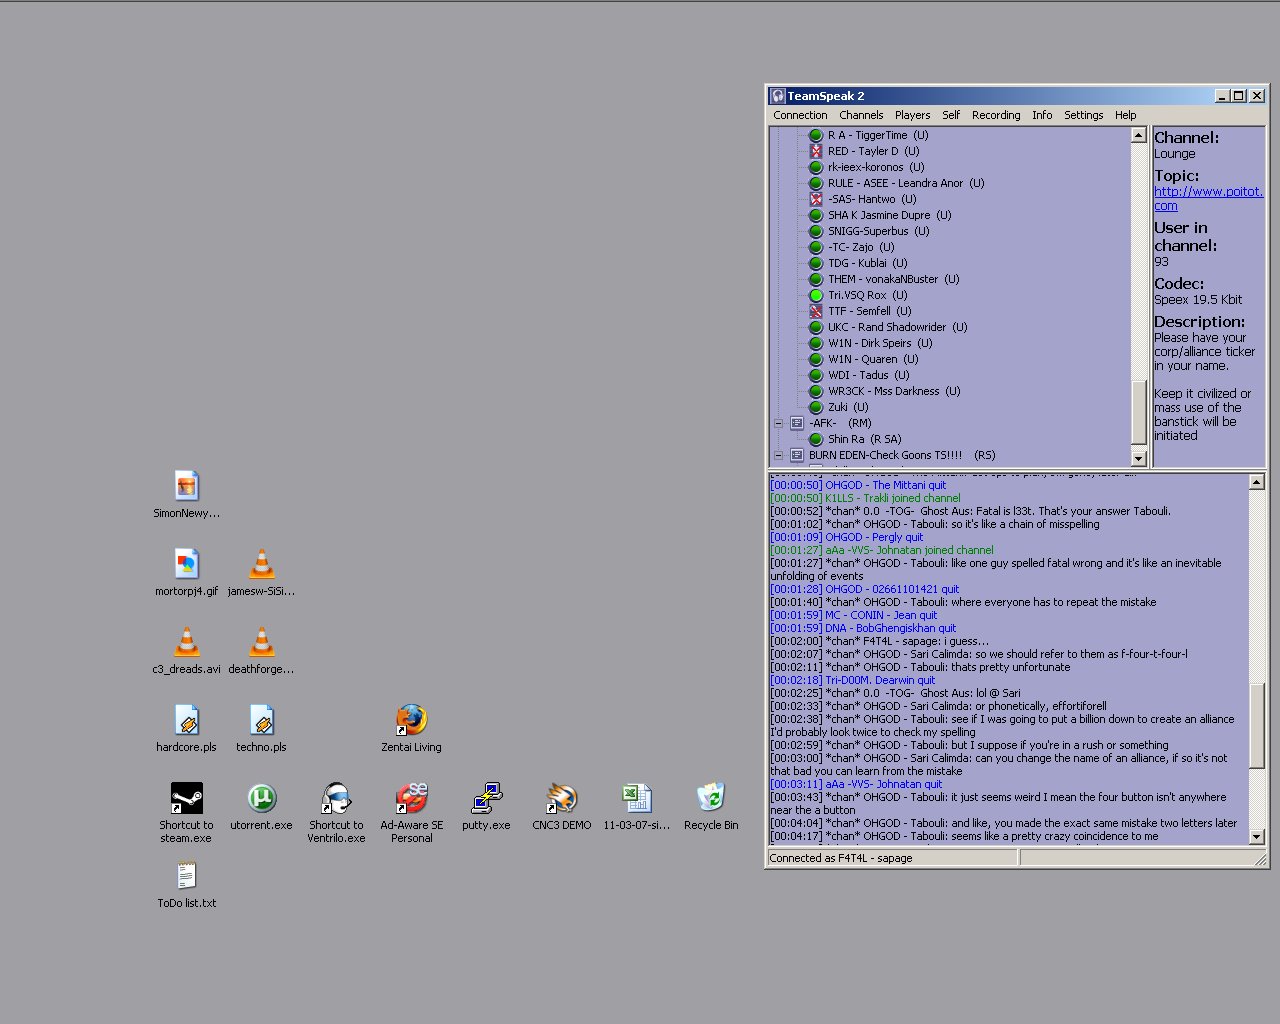The height and width of the screenshot is (1024, 1280).
Task: Click the chat log scroll-down arrow
Action: (1257, 837)
